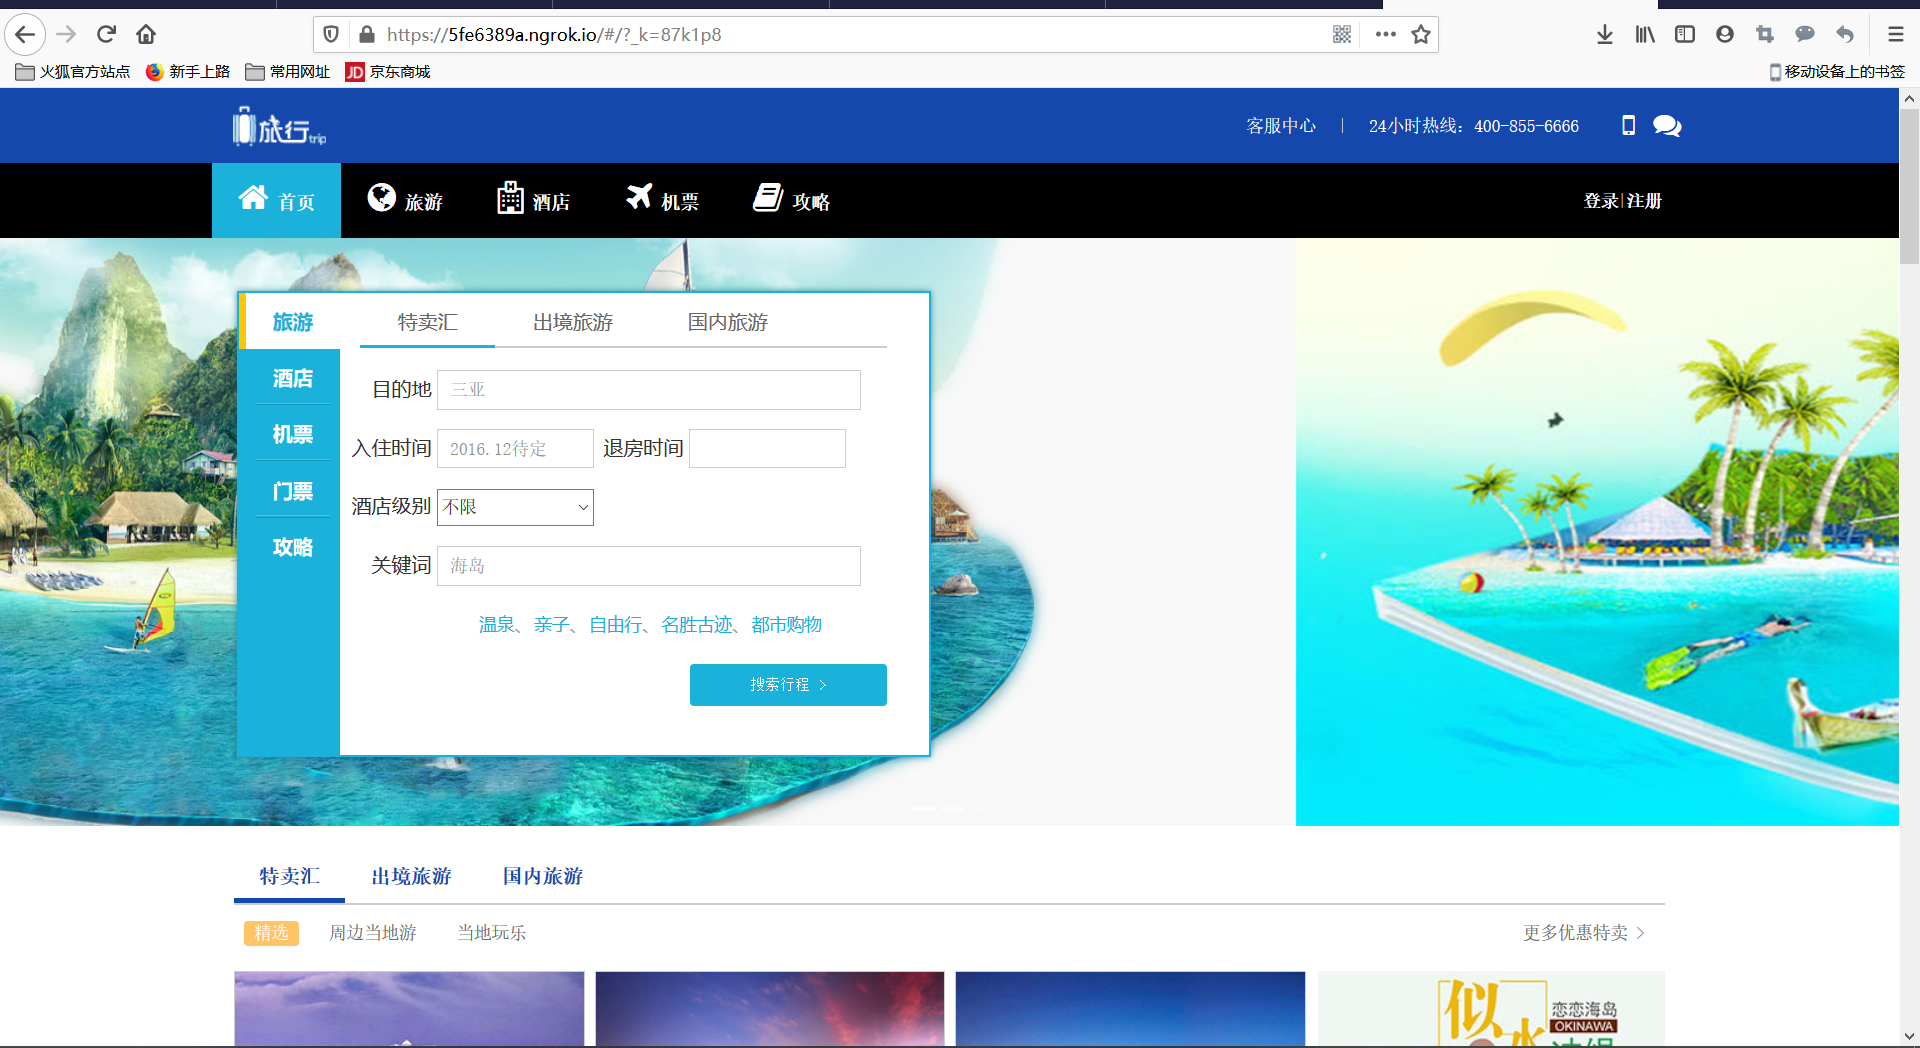Screen dimensions: 1920x1048
Task: Open the mobile phone icon in header
Action: (1629, 125)
